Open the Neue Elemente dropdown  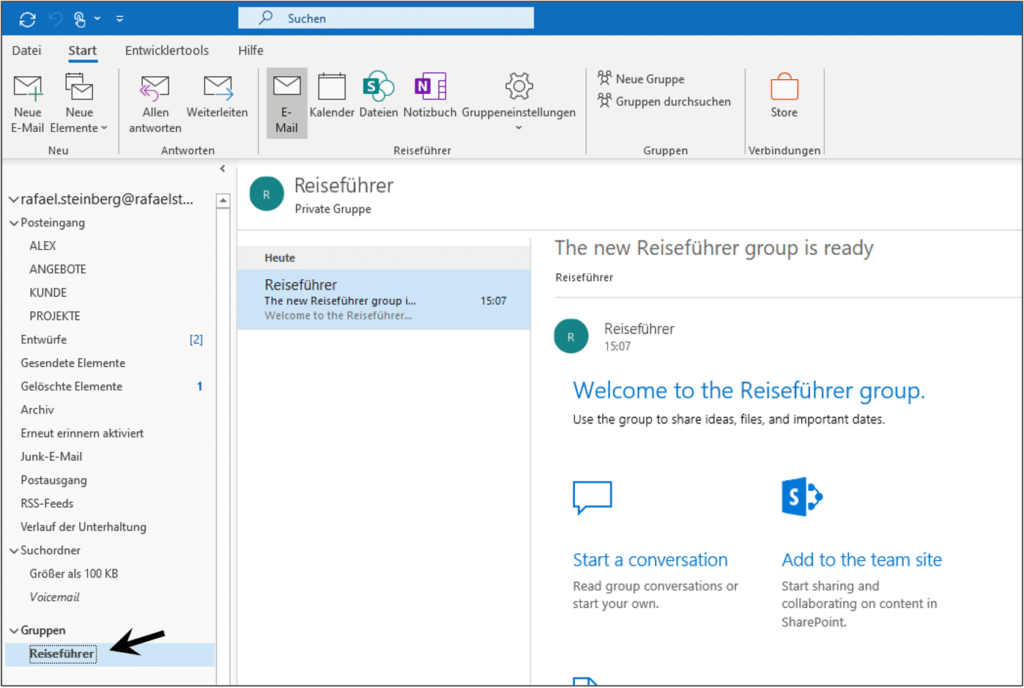pos(79,104)
